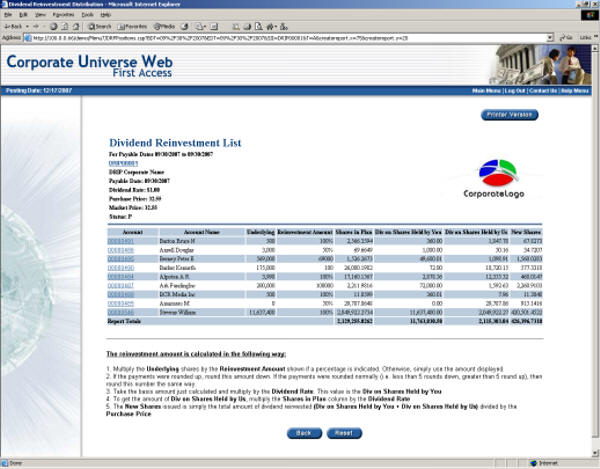Open the account link in the first table row
600x469 pixels.
point(121,241)
